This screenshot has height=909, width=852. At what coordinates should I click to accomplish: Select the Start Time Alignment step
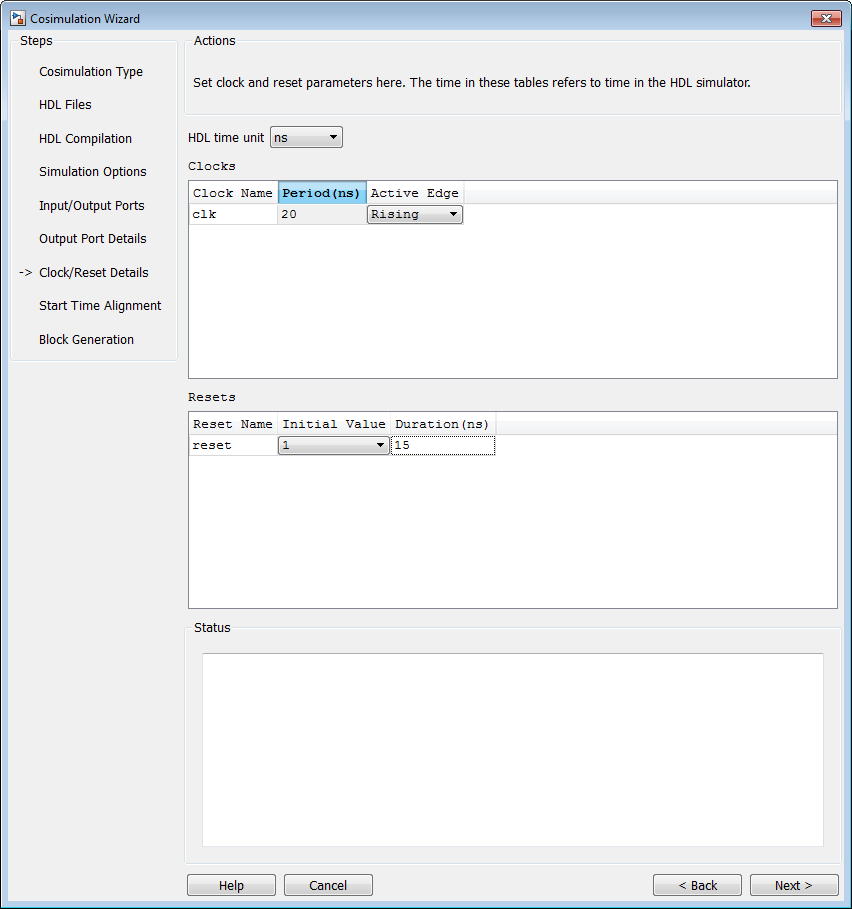pyautogui.click(x=100, y=306)
